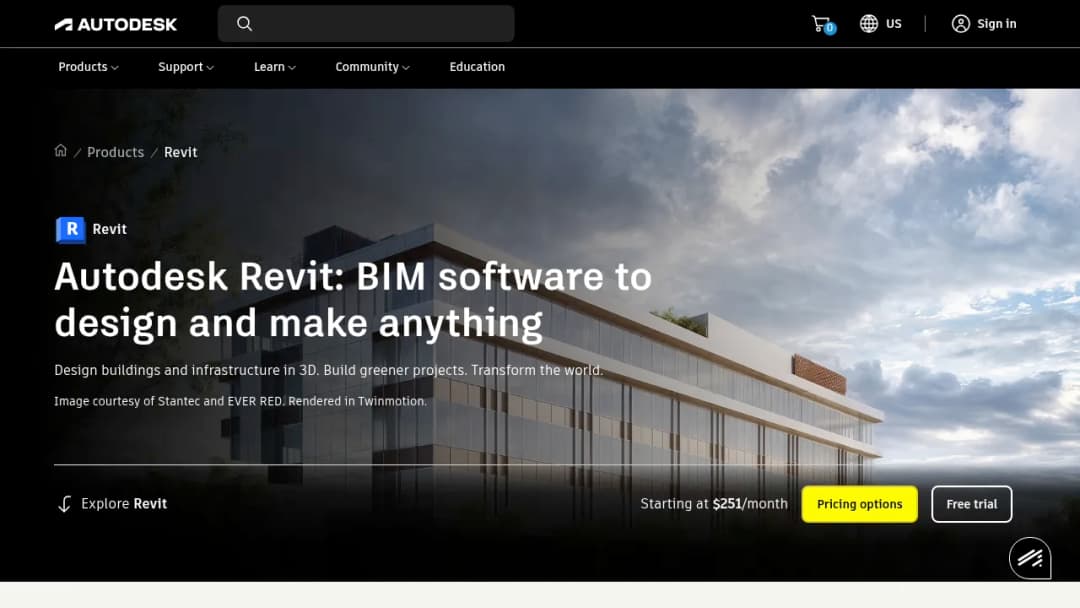
Task: Expand the Products menu
Action: click(x=88, y=67)
